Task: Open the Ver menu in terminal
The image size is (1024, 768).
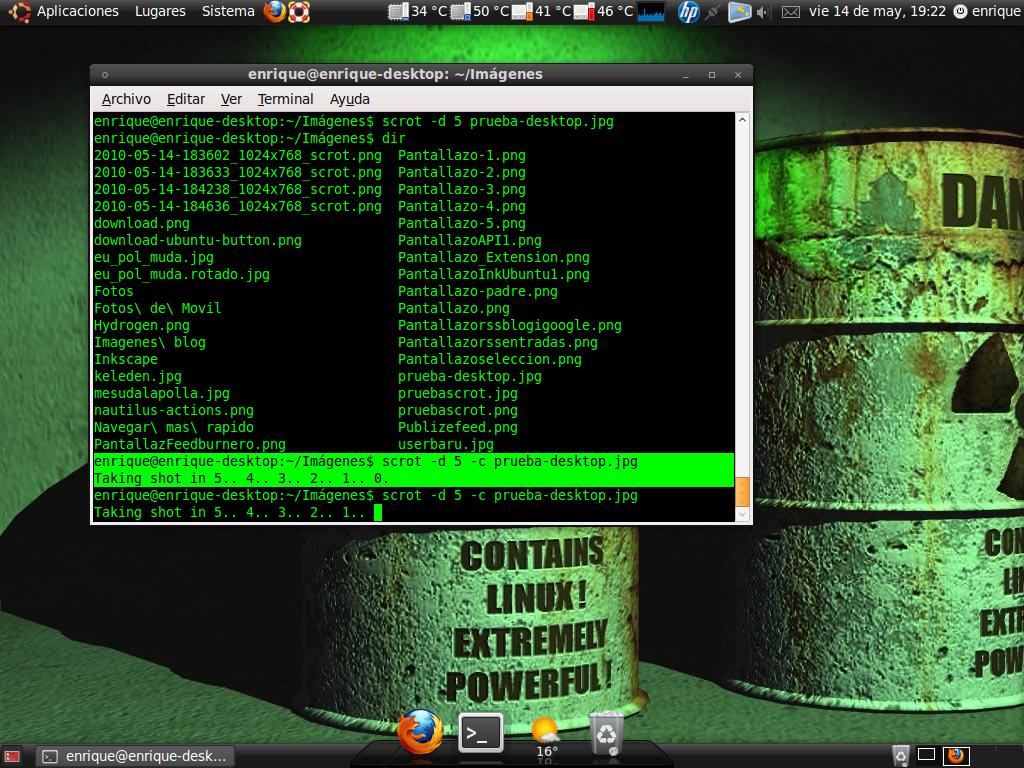Action: point(231,99)
